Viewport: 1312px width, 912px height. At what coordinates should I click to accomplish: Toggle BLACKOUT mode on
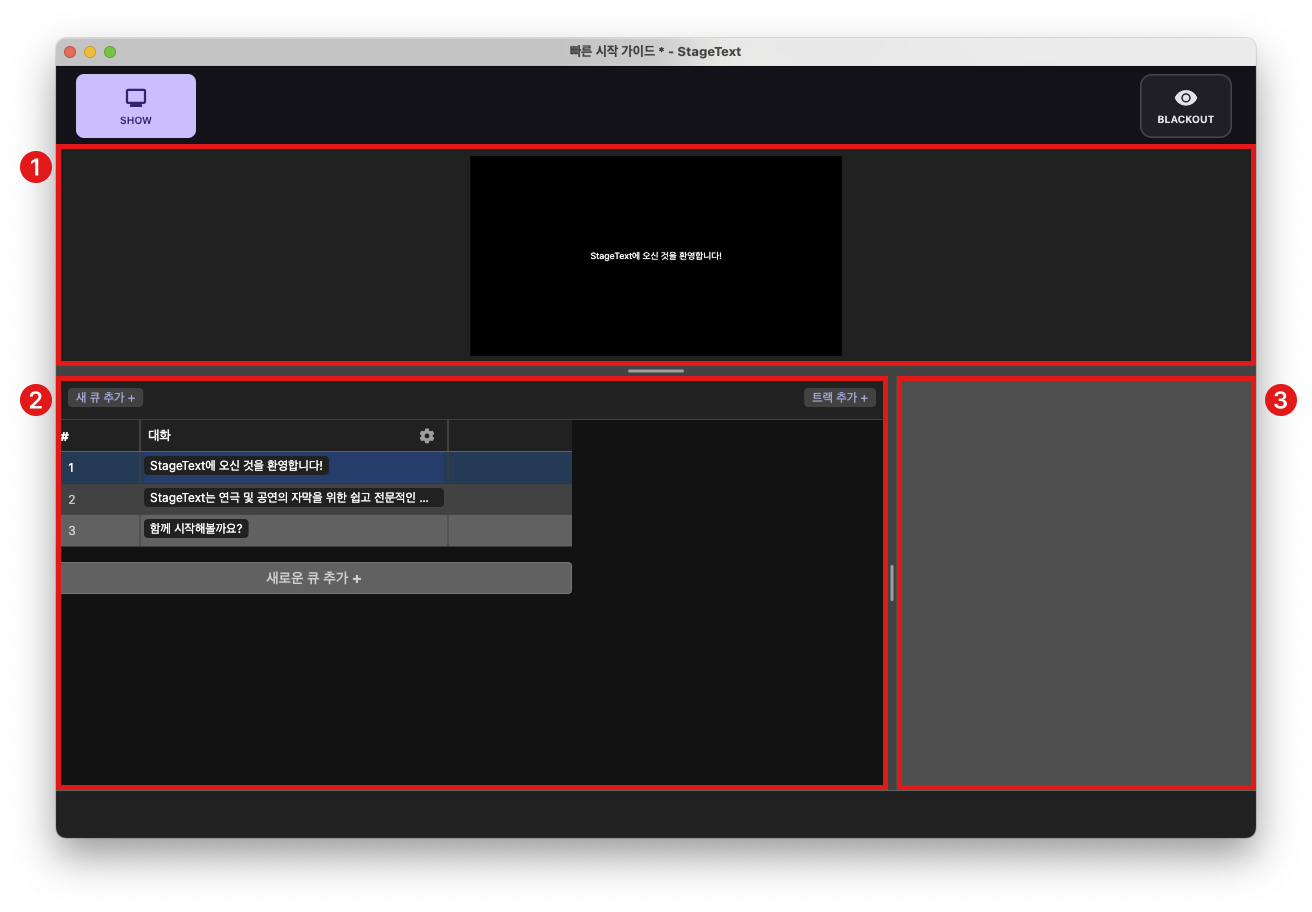click(1186, 105)
